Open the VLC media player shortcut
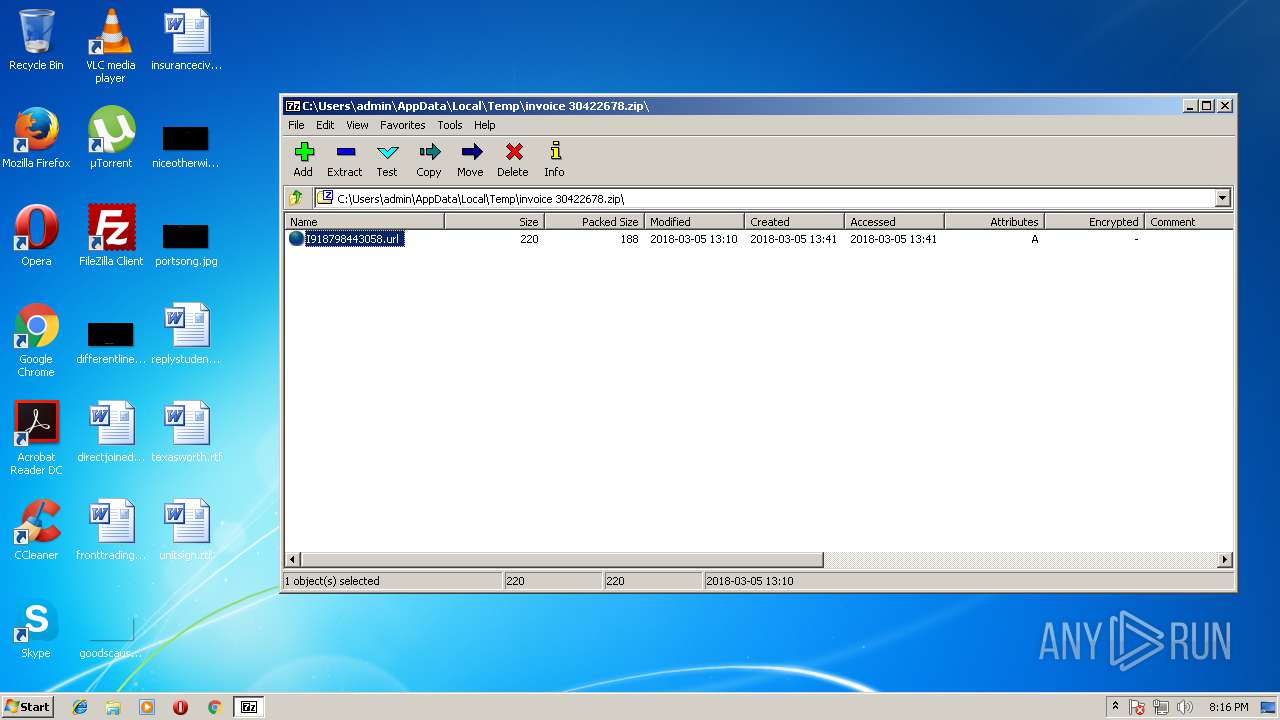This screenshot has height=720, width=1280. (110, 45)
